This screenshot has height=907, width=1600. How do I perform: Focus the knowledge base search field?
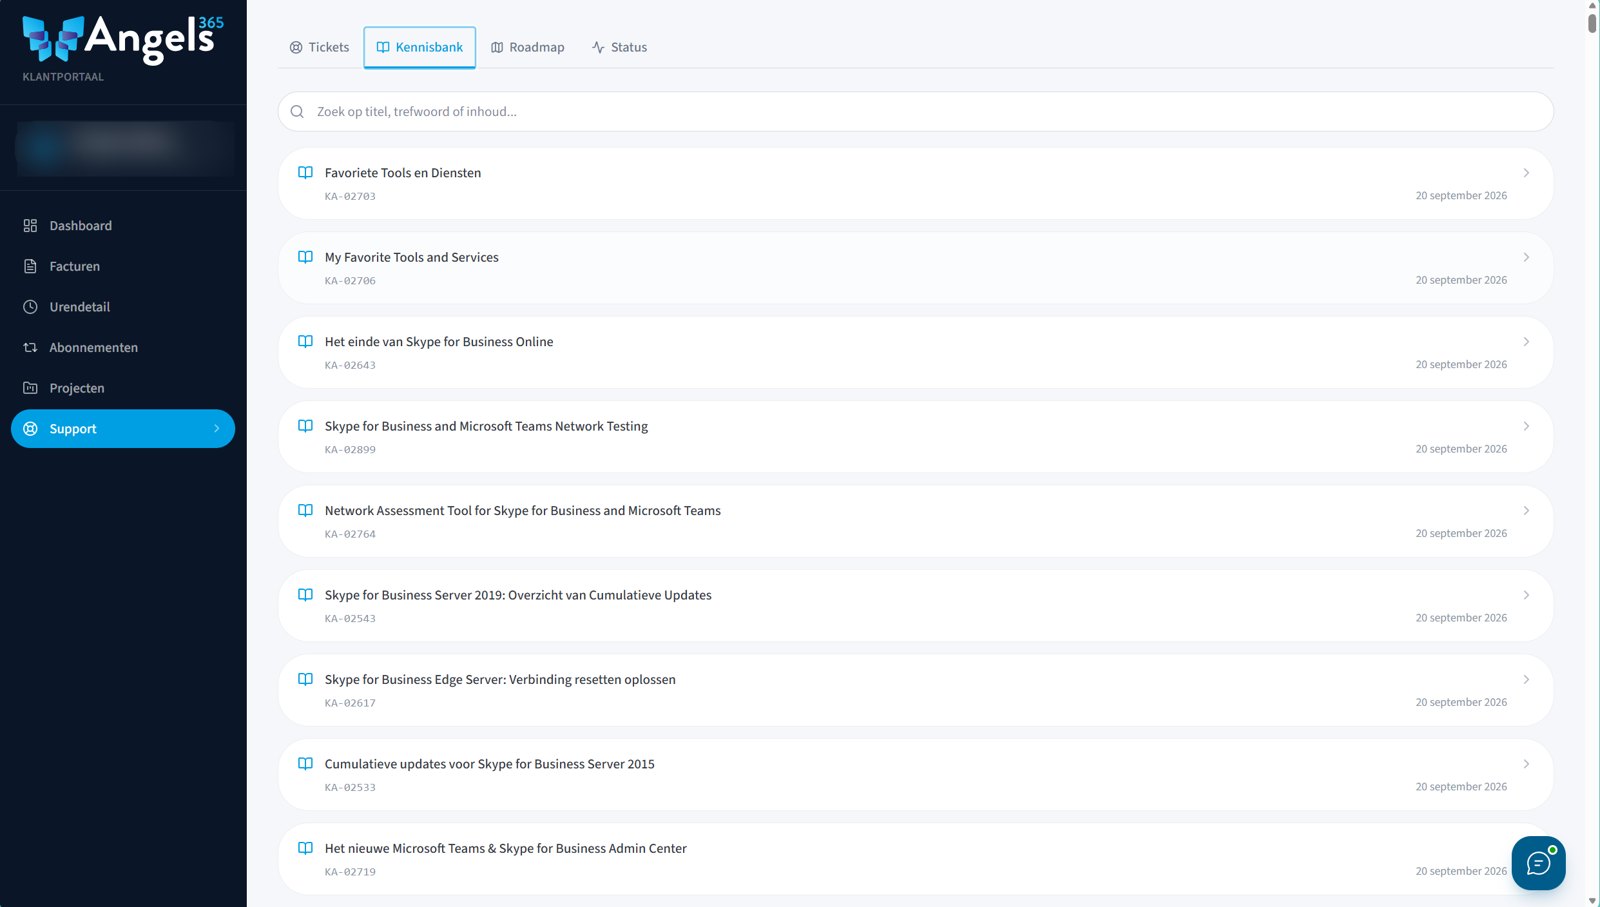tap(915, 112)
